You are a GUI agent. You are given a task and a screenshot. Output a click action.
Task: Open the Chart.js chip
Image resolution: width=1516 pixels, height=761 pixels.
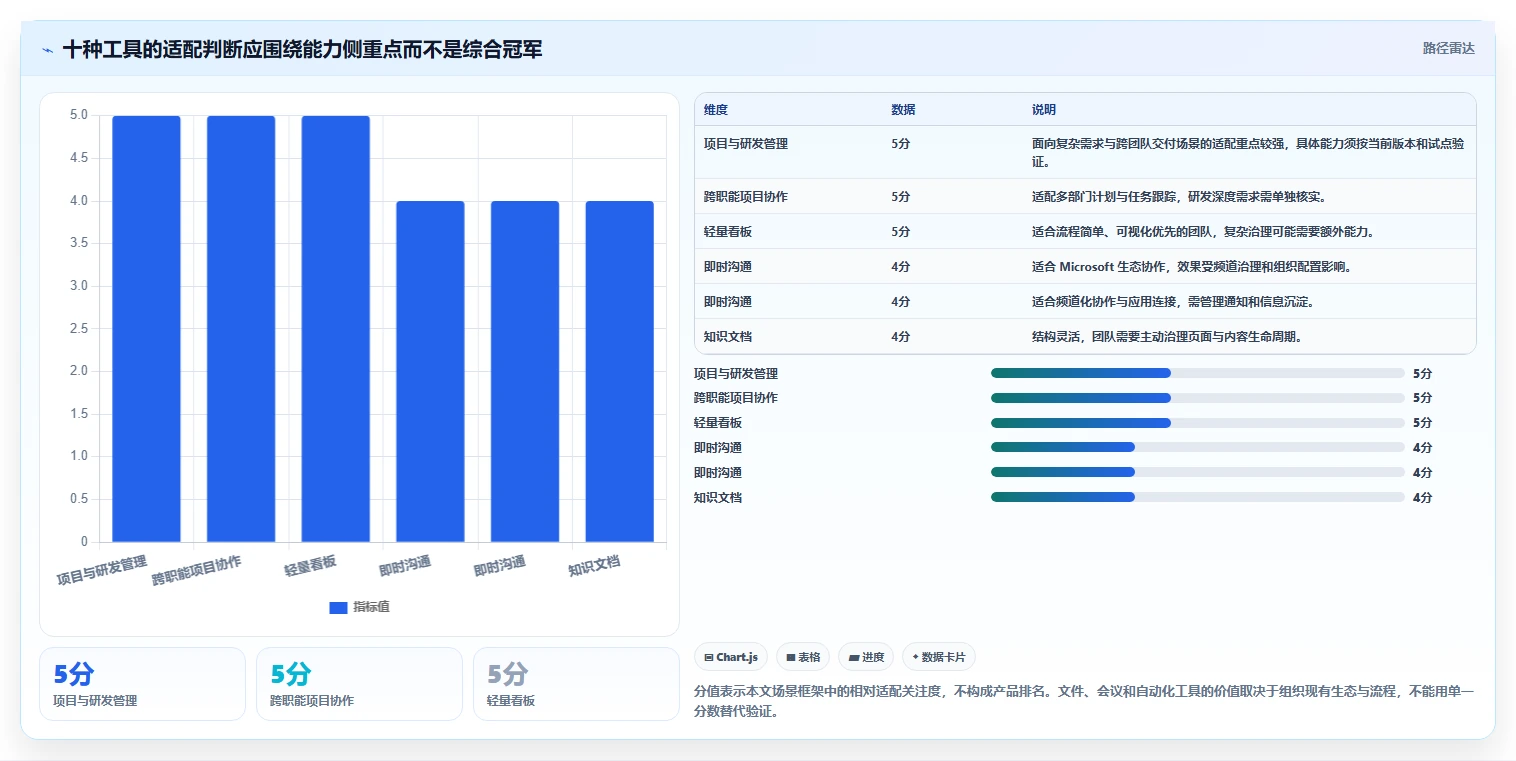731,657
